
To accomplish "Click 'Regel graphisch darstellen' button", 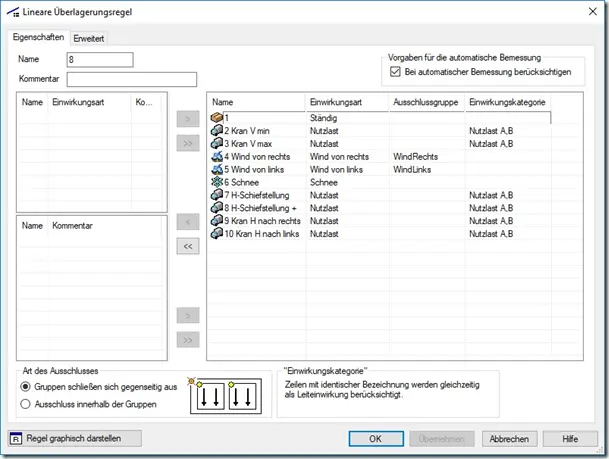I will tap(74, 438).
